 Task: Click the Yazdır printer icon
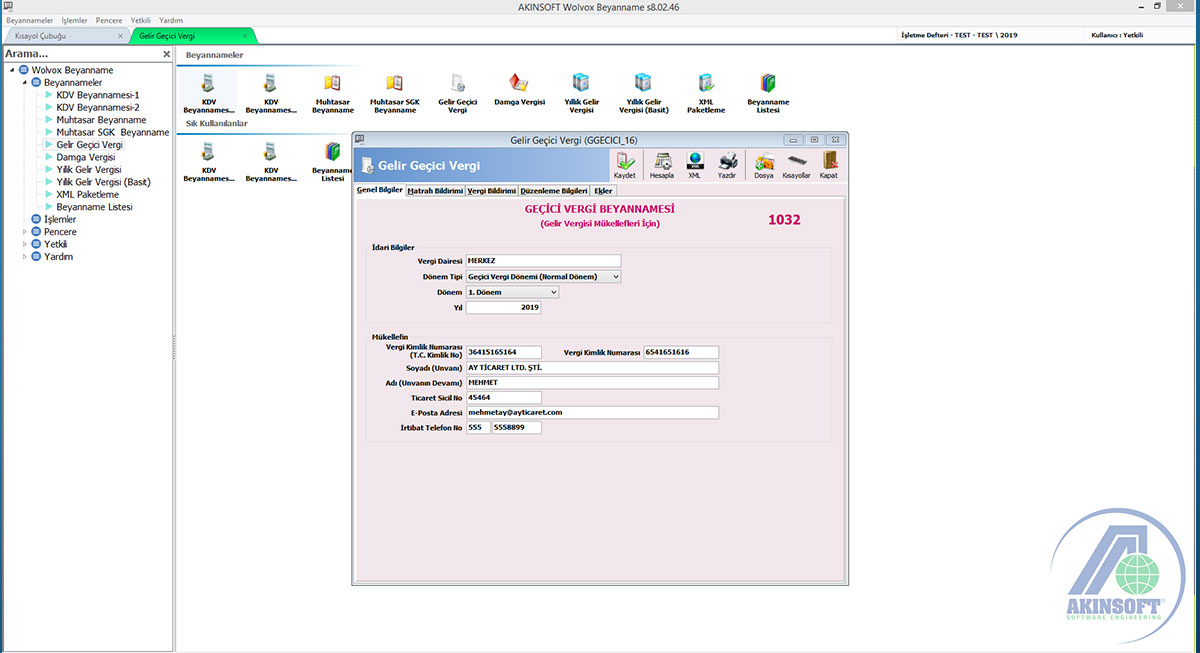tap(728, 163)
